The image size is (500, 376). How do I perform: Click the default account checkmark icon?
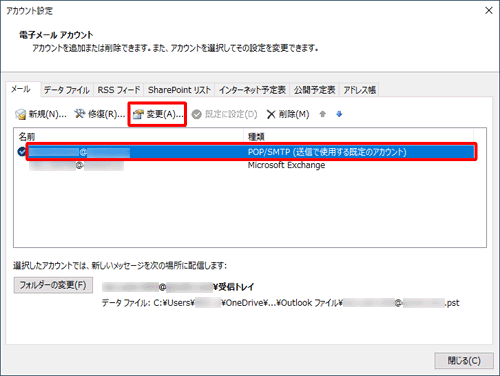[x=22, y=152]
